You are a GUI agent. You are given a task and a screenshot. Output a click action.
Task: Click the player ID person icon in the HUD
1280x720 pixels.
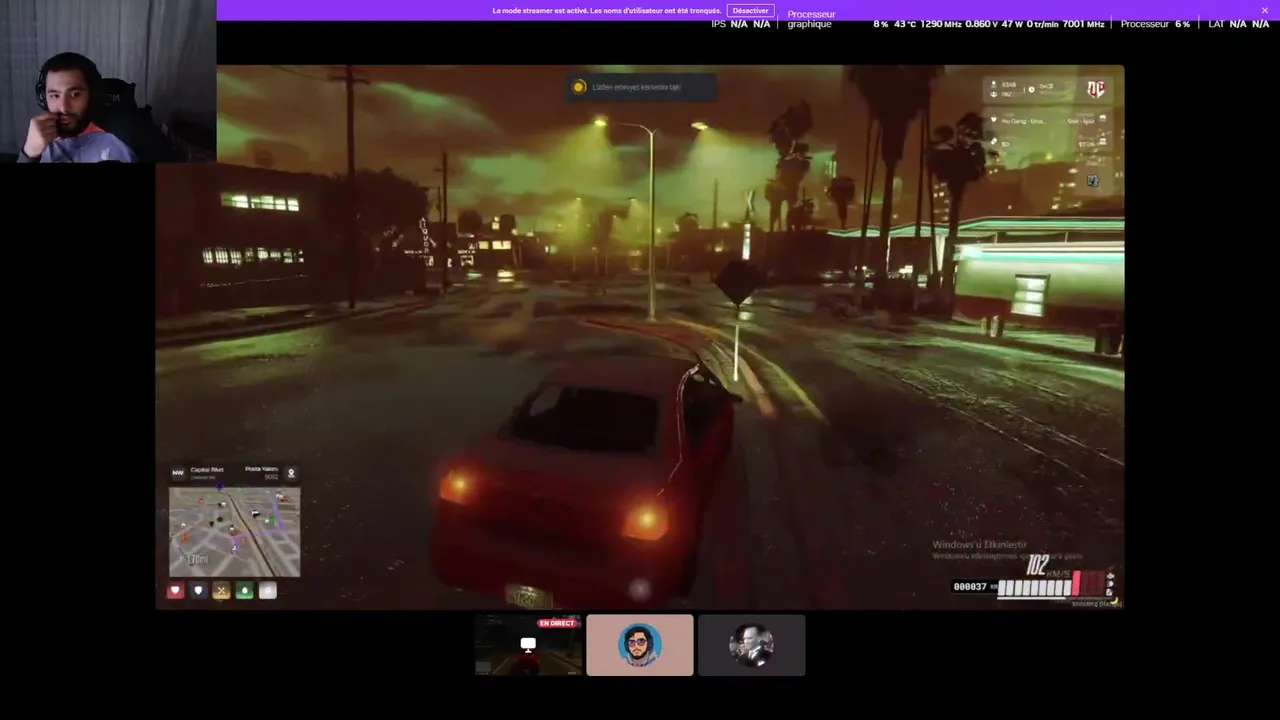click(993, 84)
